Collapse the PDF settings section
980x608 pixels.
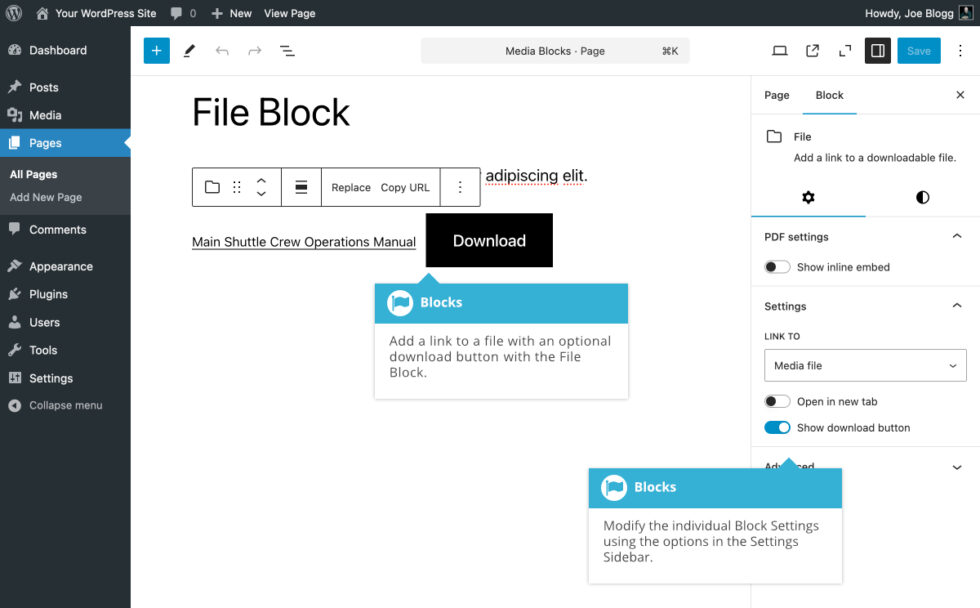(956, 236)
